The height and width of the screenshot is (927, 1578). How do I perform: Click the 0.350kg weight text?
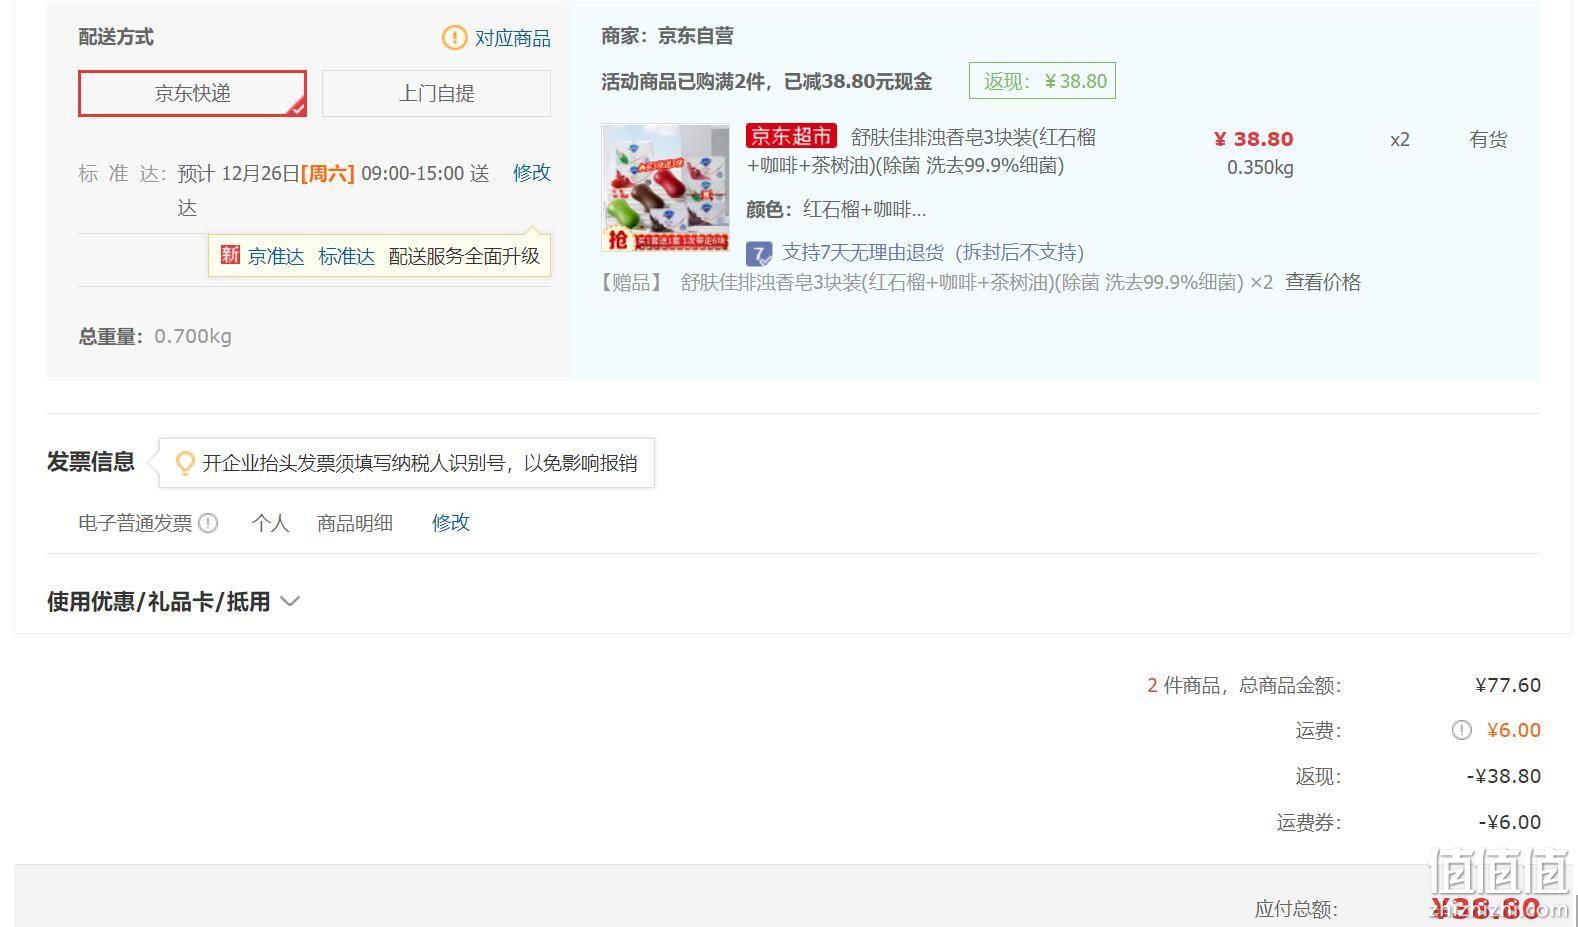point(1260,168)
